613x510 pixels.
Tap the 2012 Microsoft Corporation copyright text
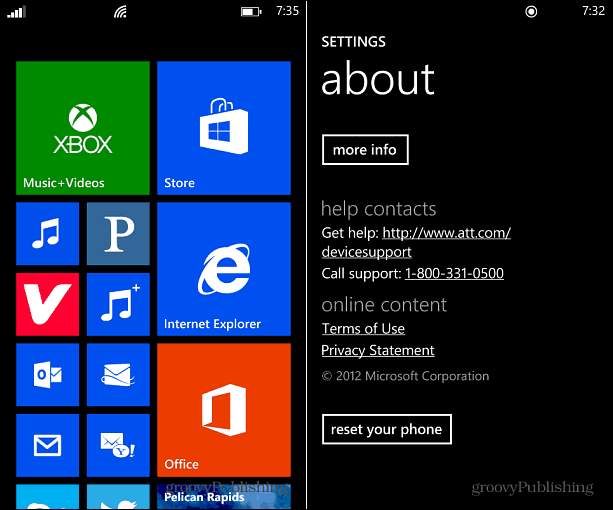[x=405, y=376]
